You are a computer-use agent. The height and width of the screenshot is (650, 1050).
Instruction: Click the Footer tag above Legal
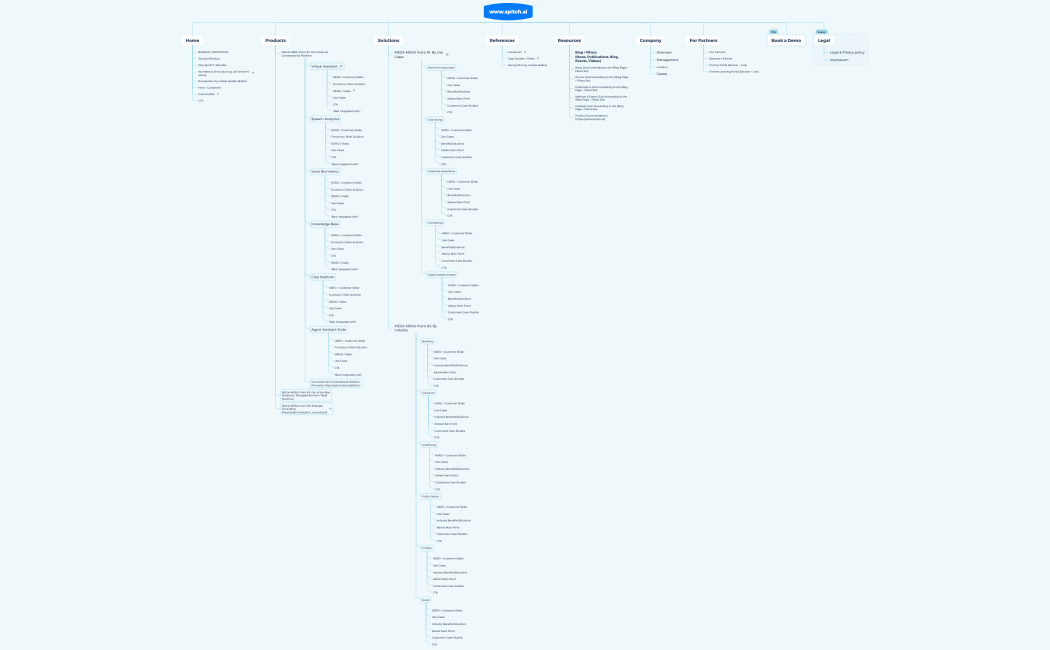[x=821, y=32]
